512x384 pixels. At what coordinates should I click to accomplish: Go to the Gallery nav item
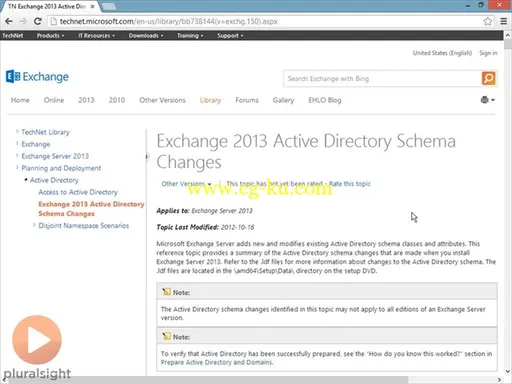[283, 100]
